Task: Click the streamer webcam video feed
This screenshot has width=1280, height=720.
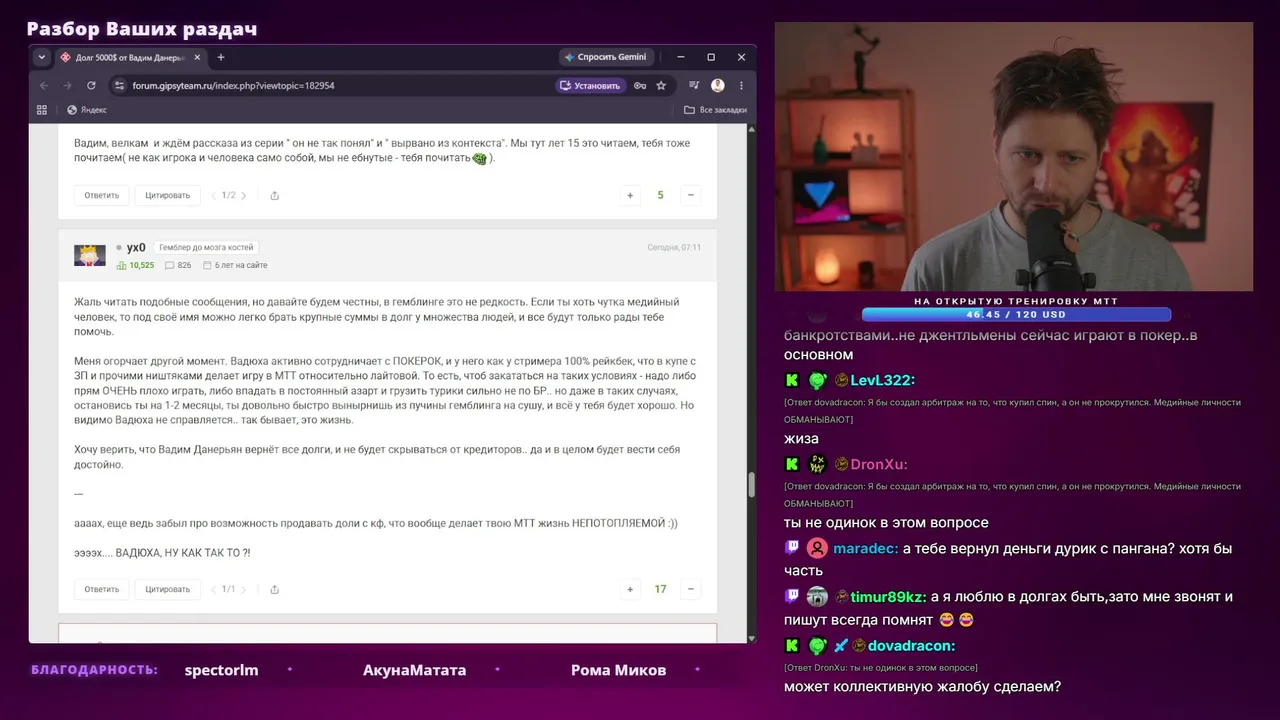Action: [x=1014, y=156]
